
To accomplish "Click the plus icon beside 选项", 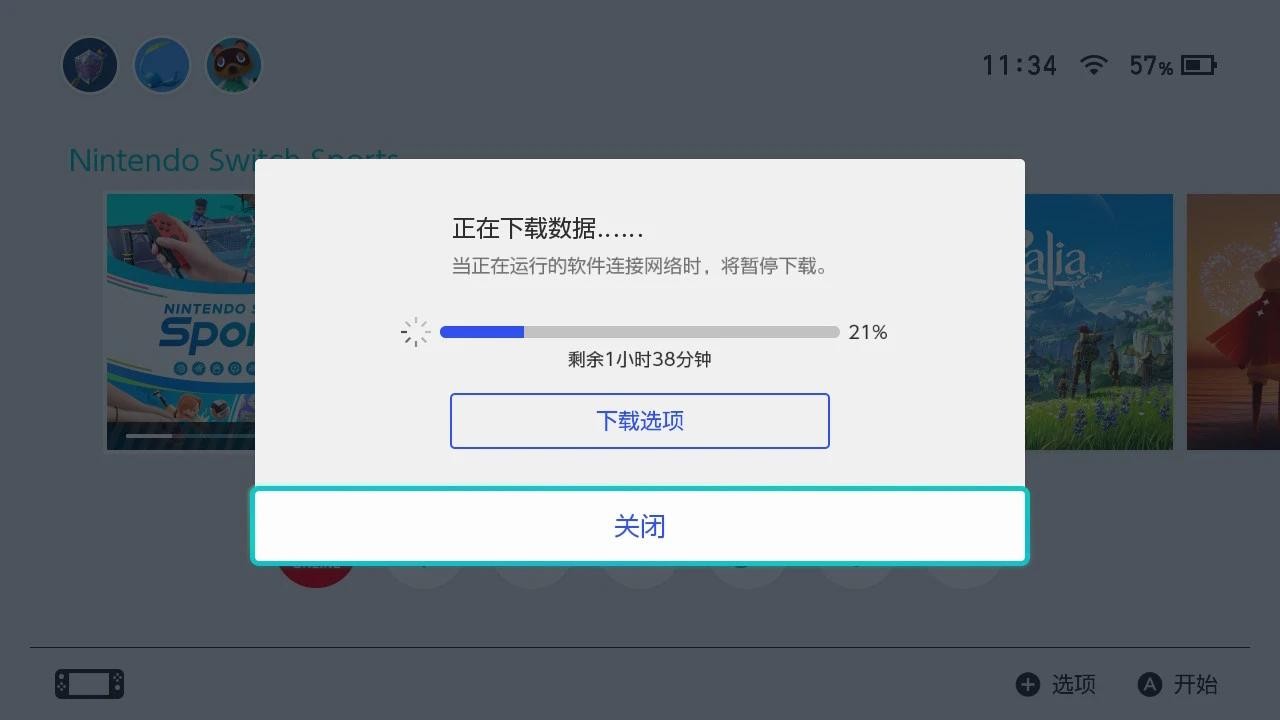I will pos(1028,684).
